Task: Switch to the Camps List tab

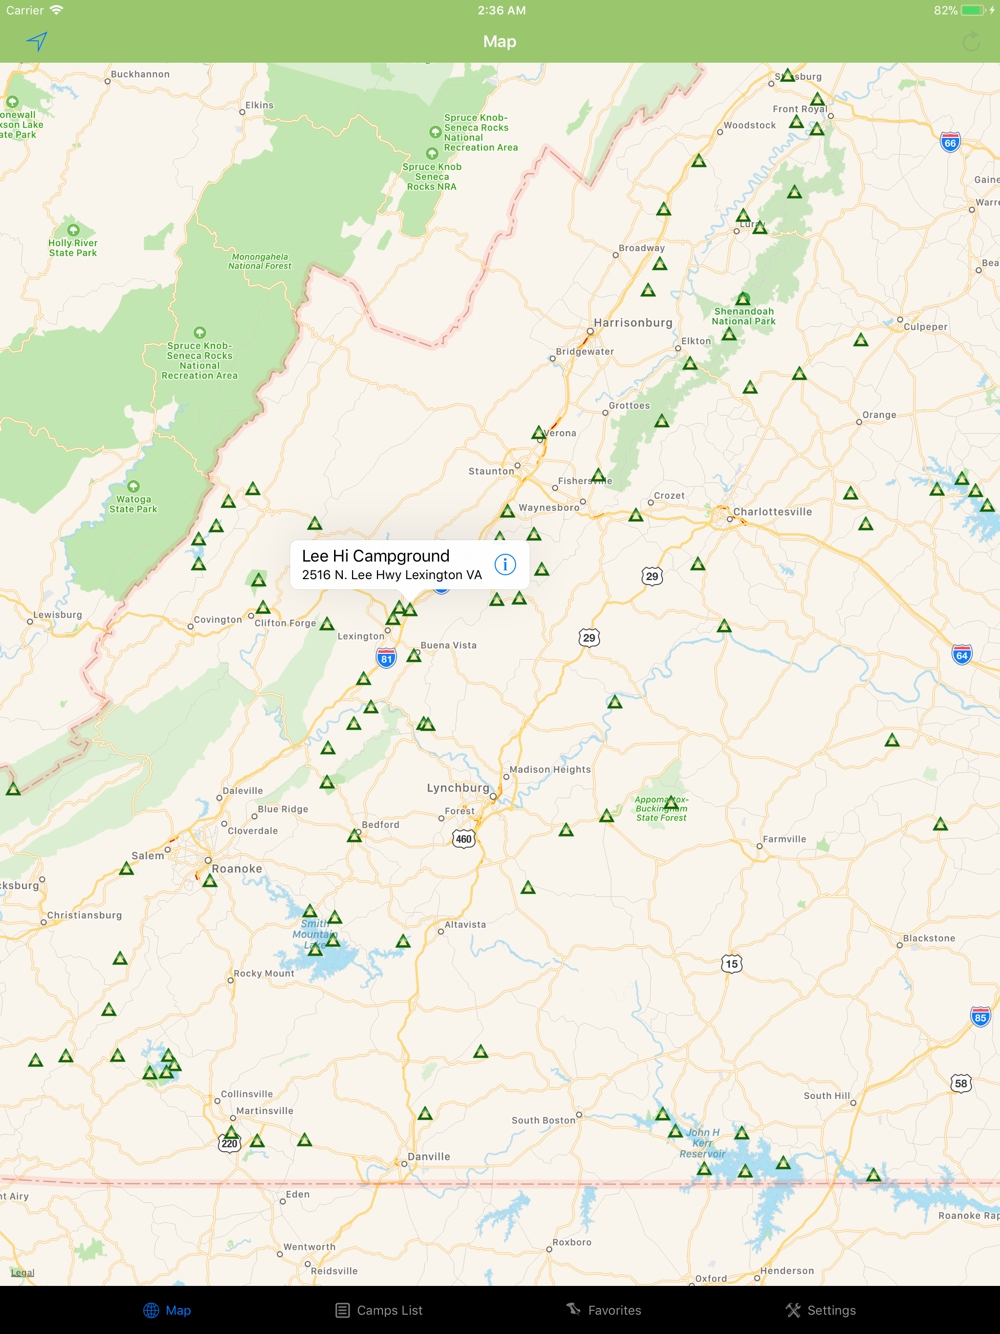Action: pos(379,1310)
